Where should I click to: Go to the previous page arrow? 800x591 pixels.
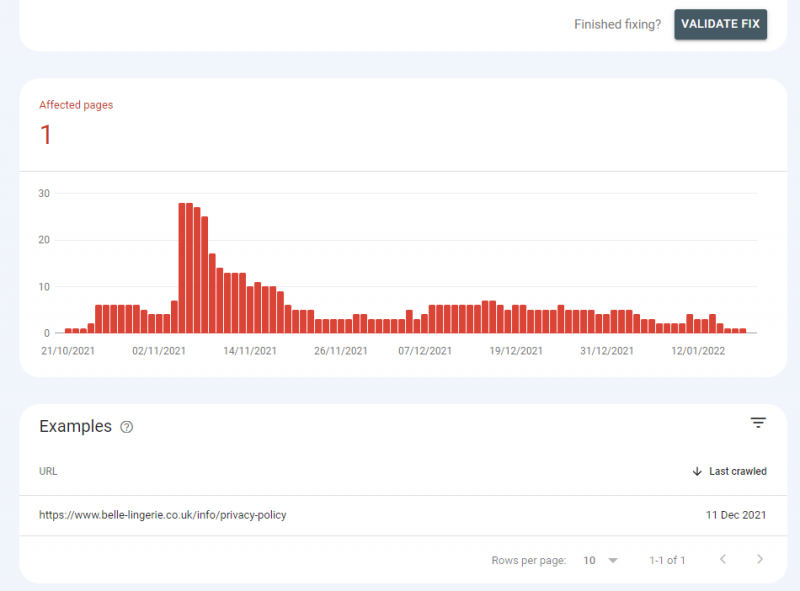click(x=723, y=559)
